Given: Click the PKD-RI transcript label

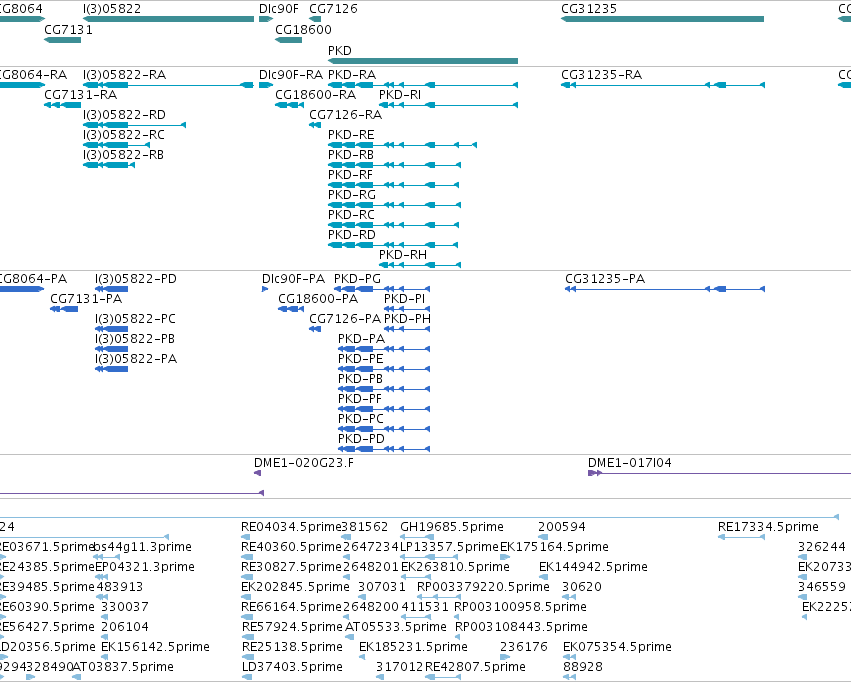Looking at the screenshot, I should click(400, 94).
